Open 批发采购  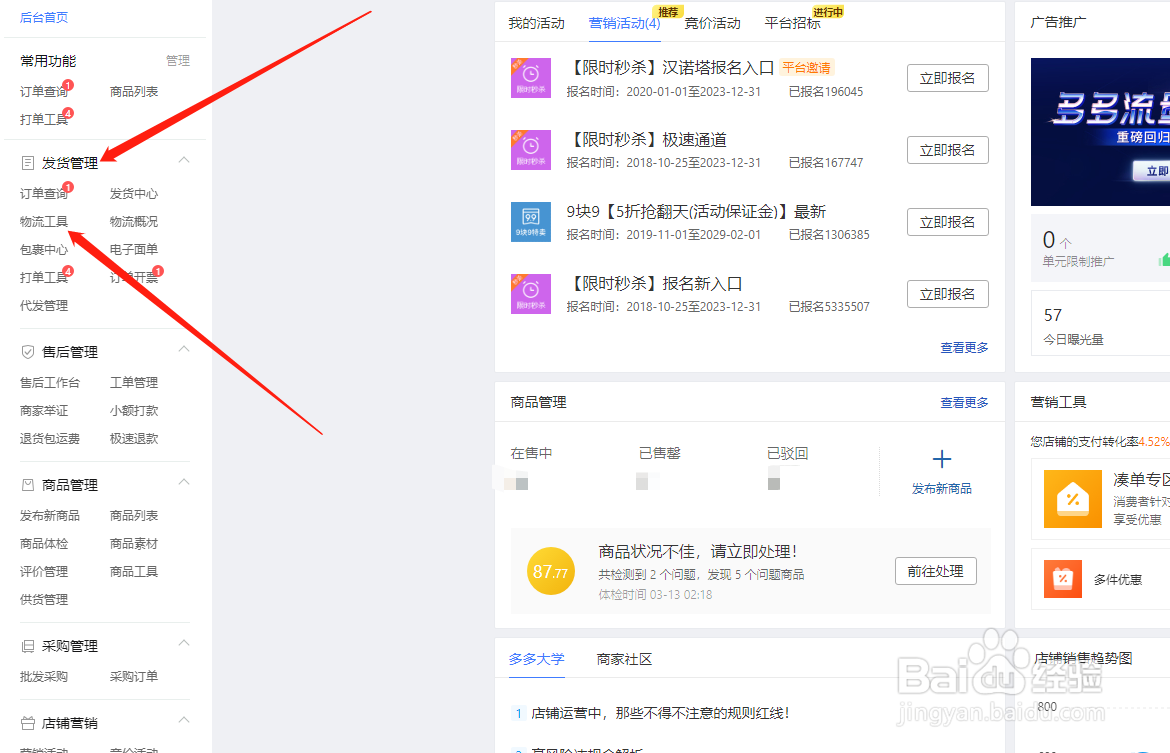click(x=44, y=676)
